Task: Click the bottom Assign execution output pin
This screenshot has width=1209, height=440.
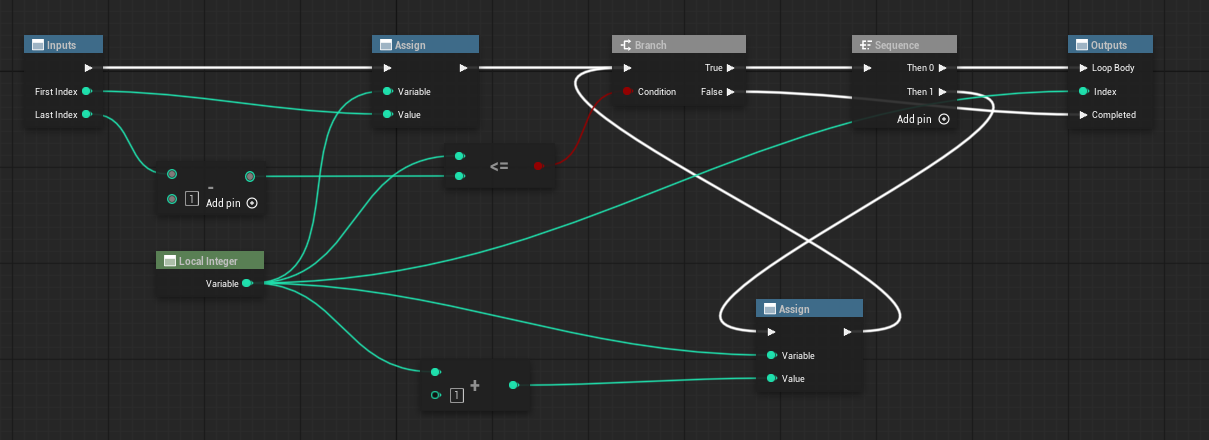Action: click(847, 332)
